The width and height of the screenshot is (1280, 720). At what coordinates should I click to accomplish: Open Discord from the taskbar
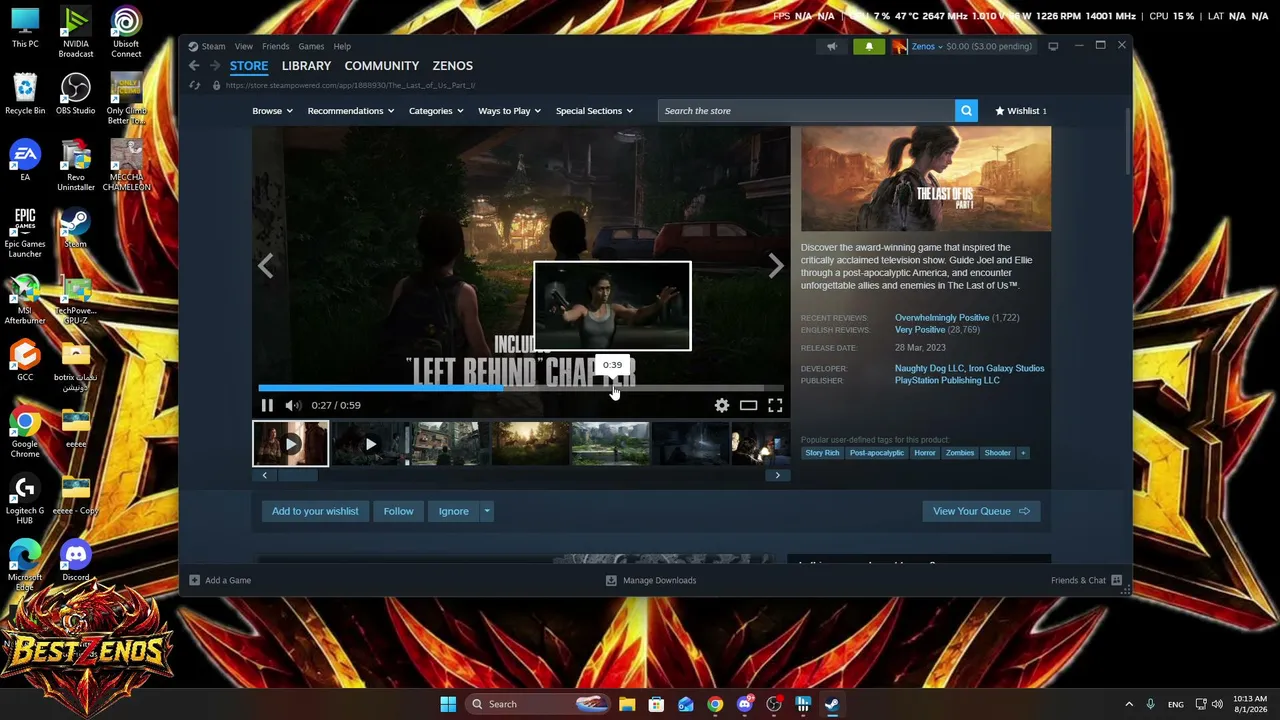coord(744,704)
